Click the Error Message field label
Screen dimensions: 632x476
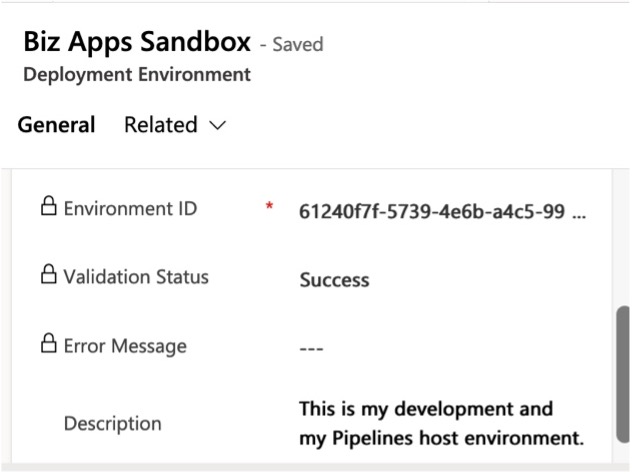pos(125,346)
